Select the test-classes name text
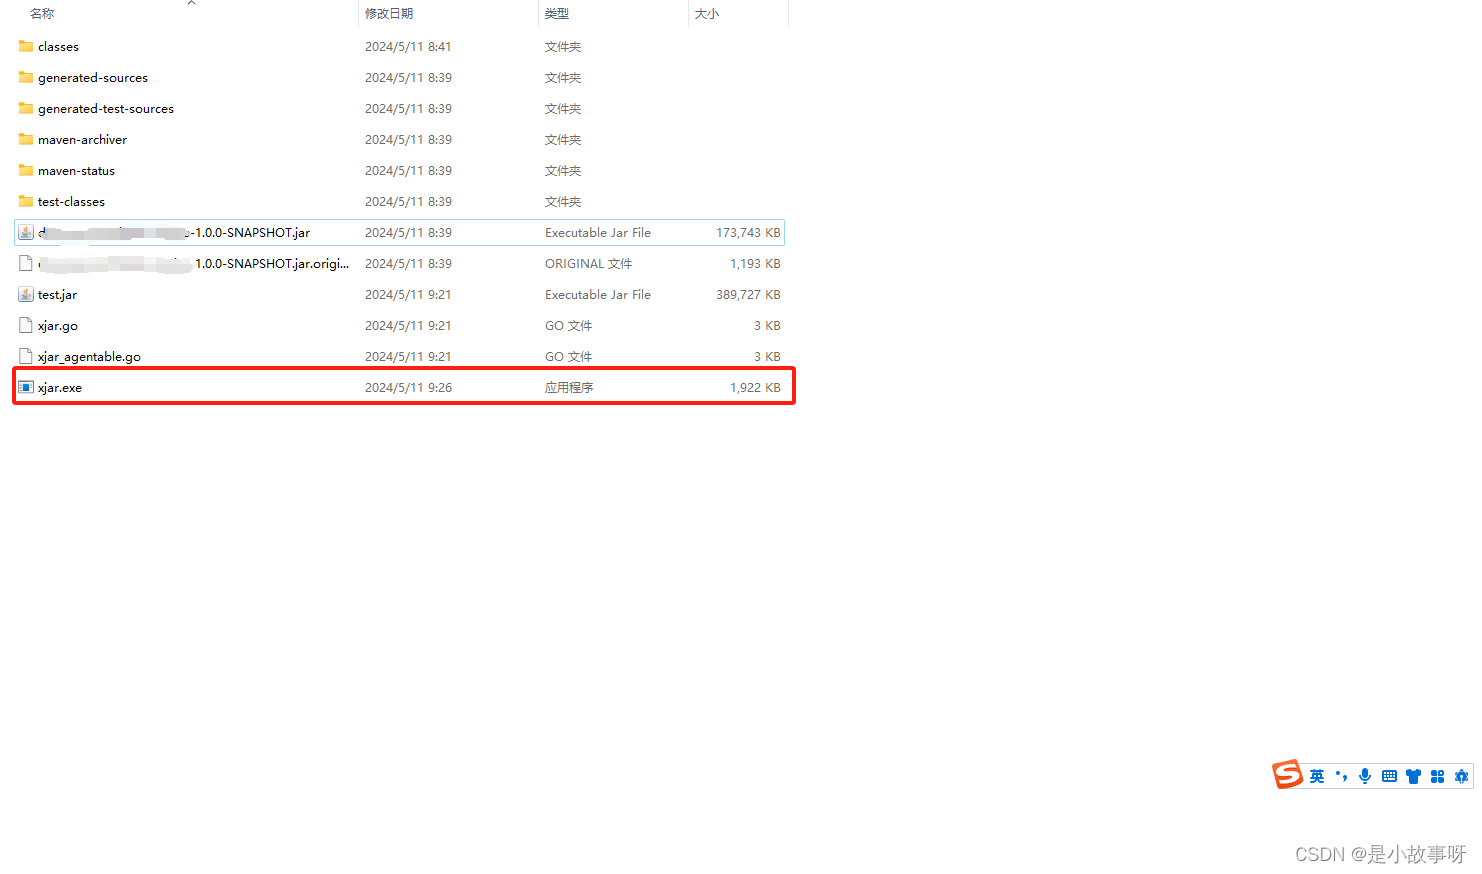 pyautogui.click(x=71, y=202)
